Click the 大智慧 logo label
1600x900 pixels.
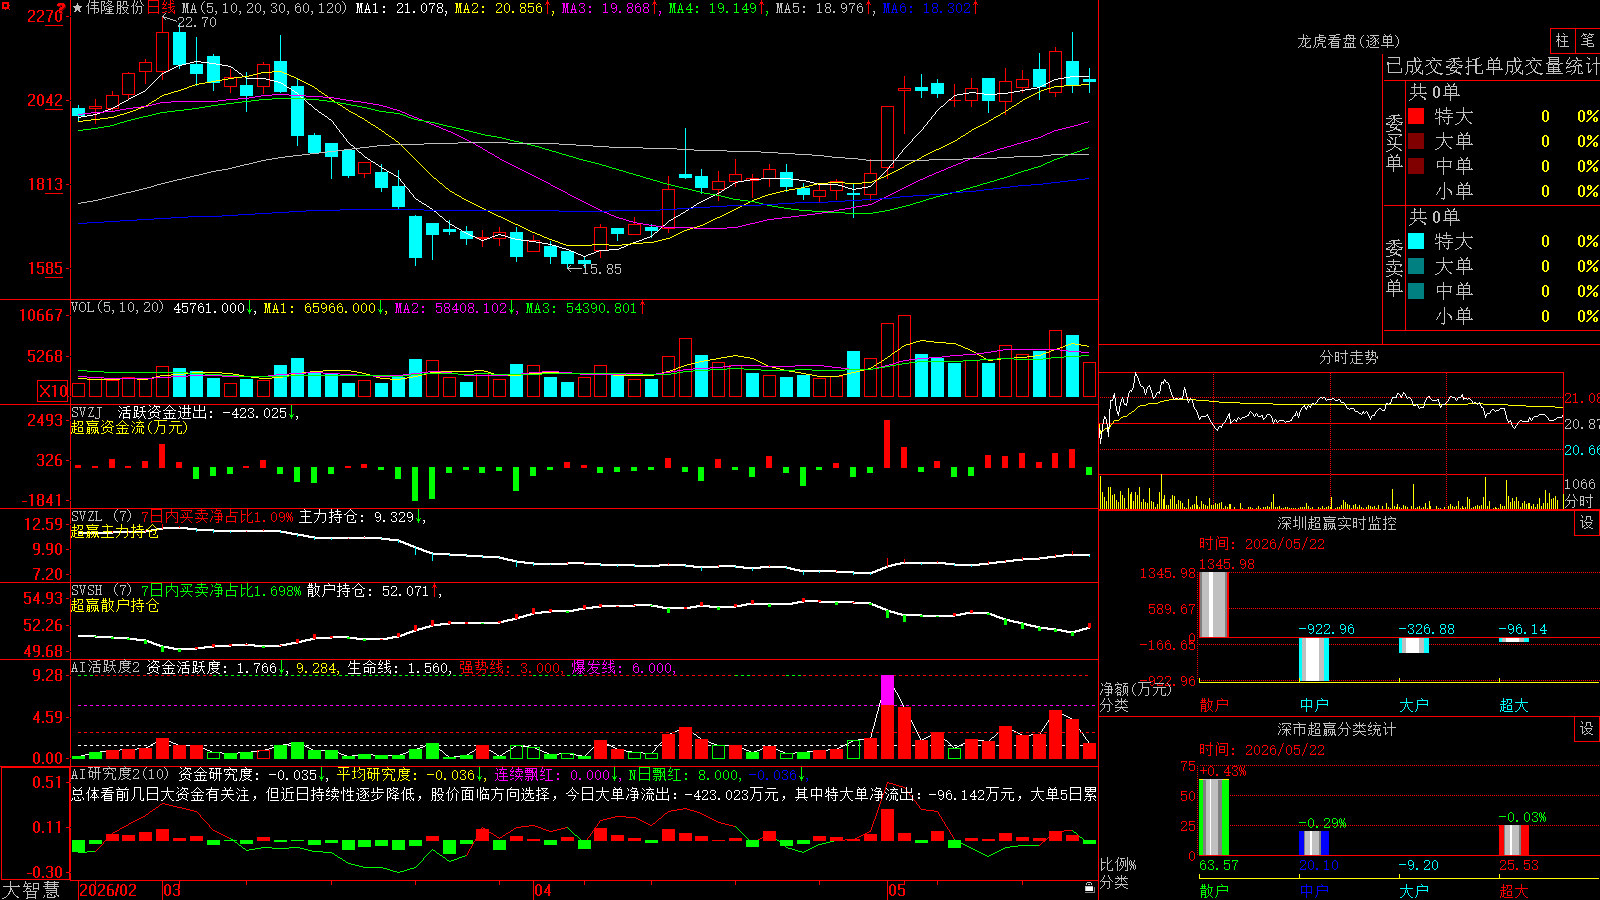pyautogui.click(x=31, y=889)
